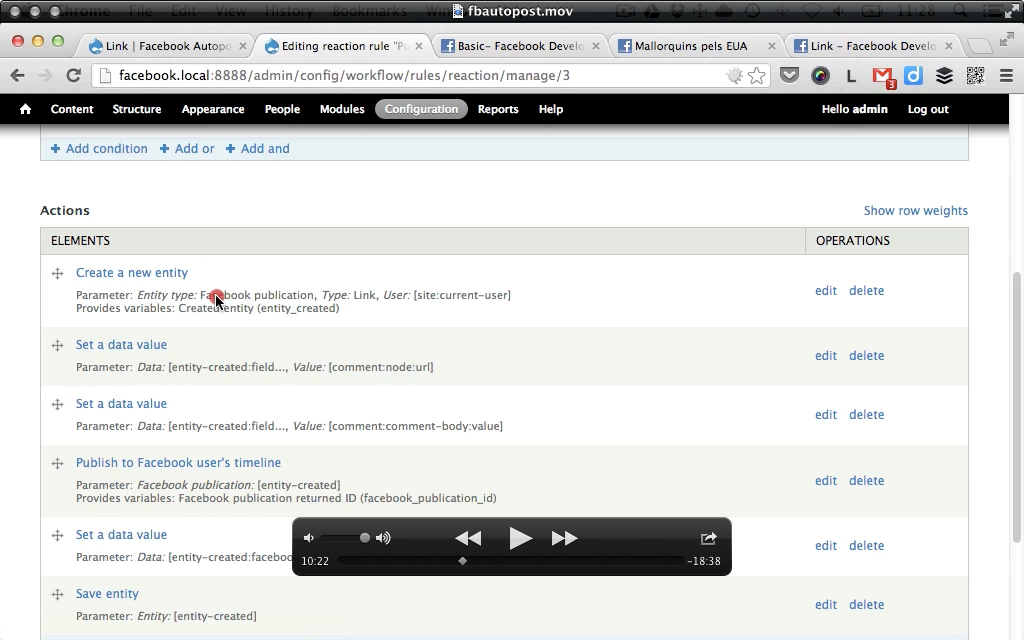Open the Pocket extension icon
Image resolution: width=1024 pixels, height=640 pixels.
click(x=790, y=76)
